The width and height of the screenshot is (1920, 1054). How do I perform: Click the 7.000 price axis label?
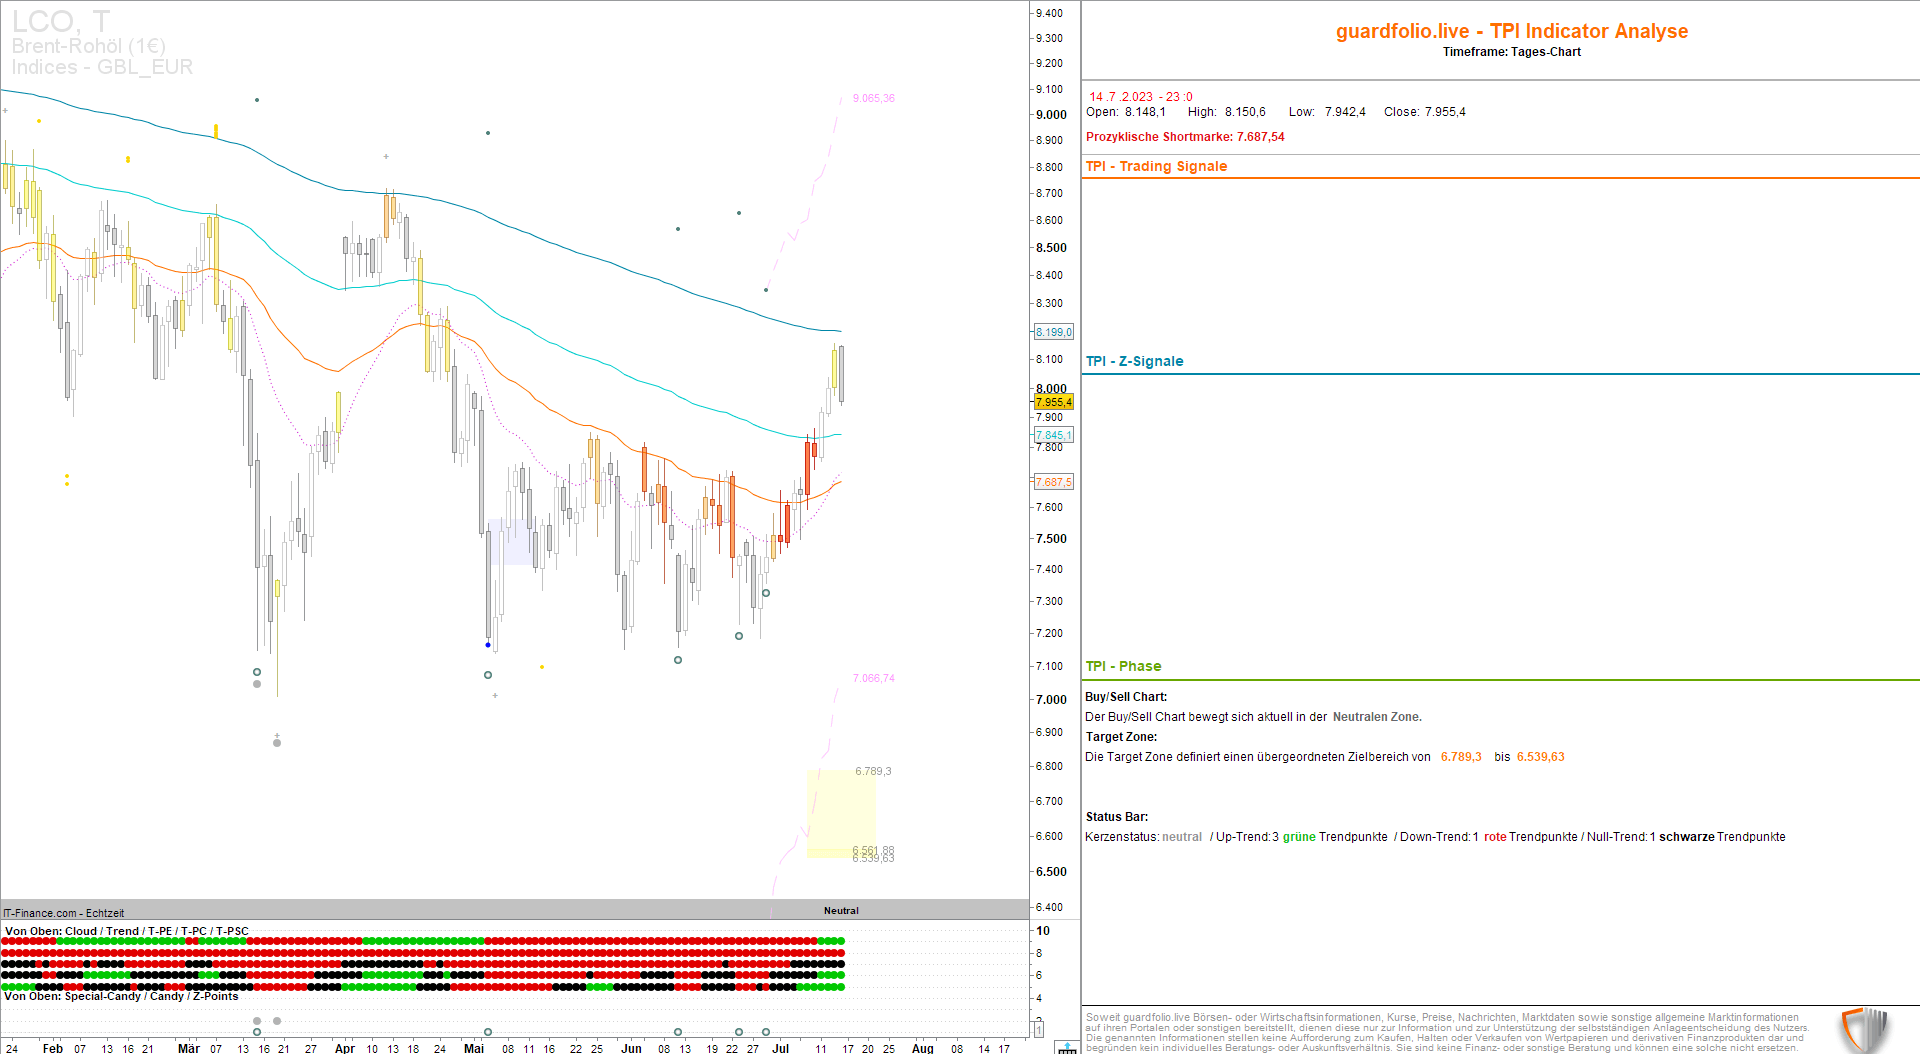1051,700
